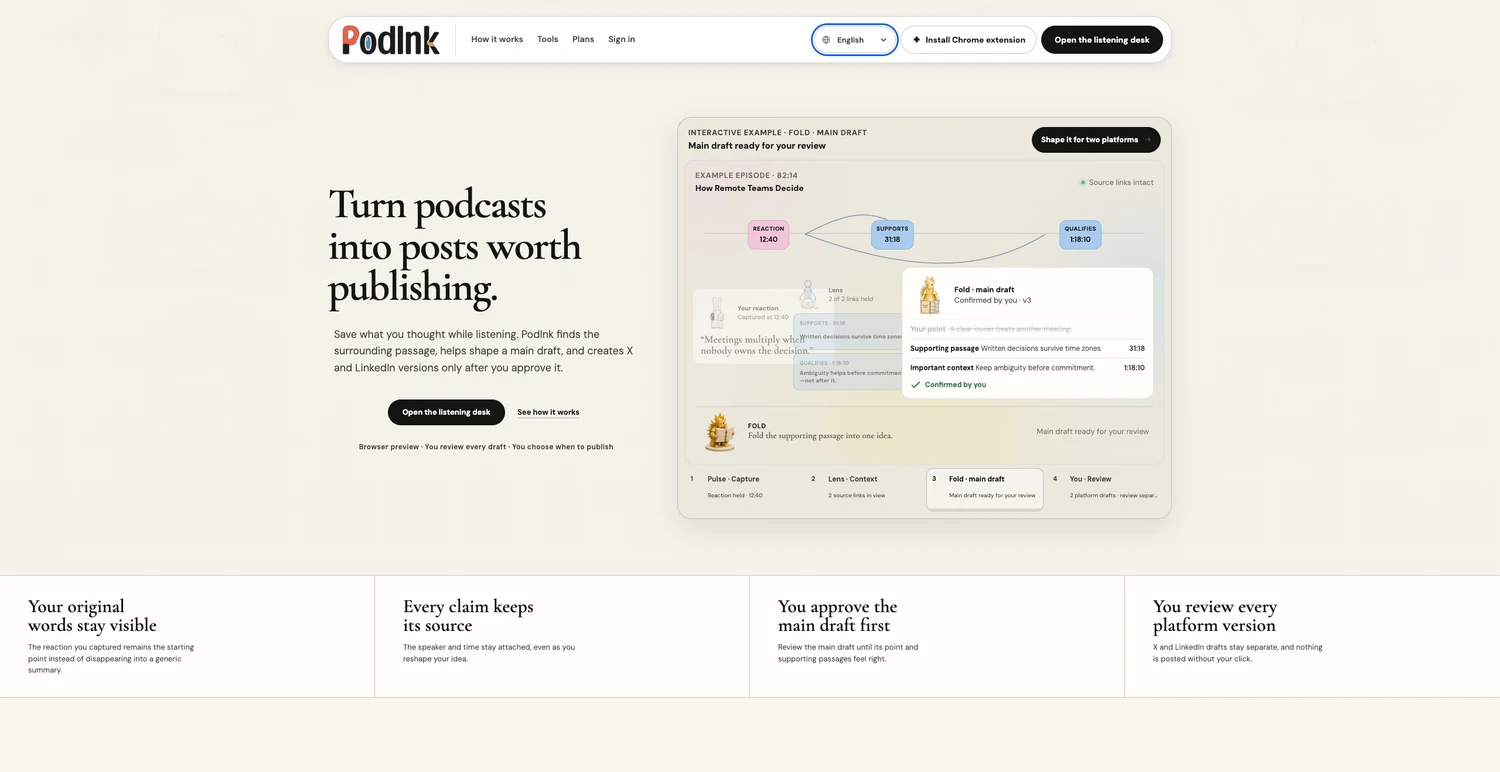Click the Supporting passage row at 31:18
Viewport: 1500px width, 772px height.
1027,349
